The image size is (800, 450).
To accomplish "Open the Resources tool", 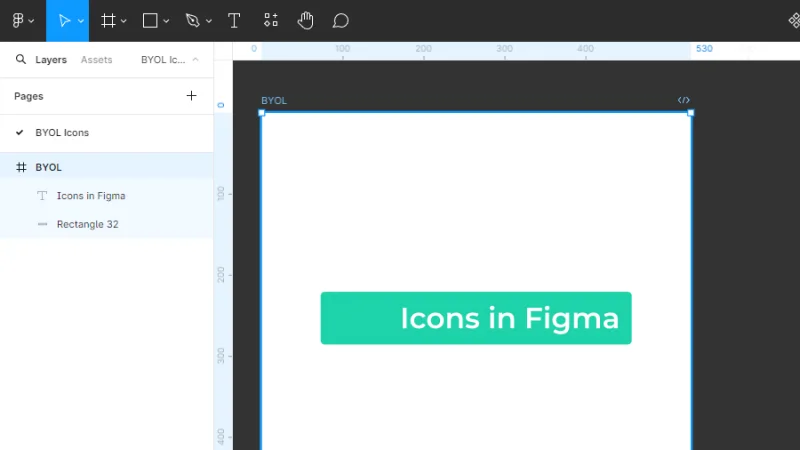I will point(271,20).
